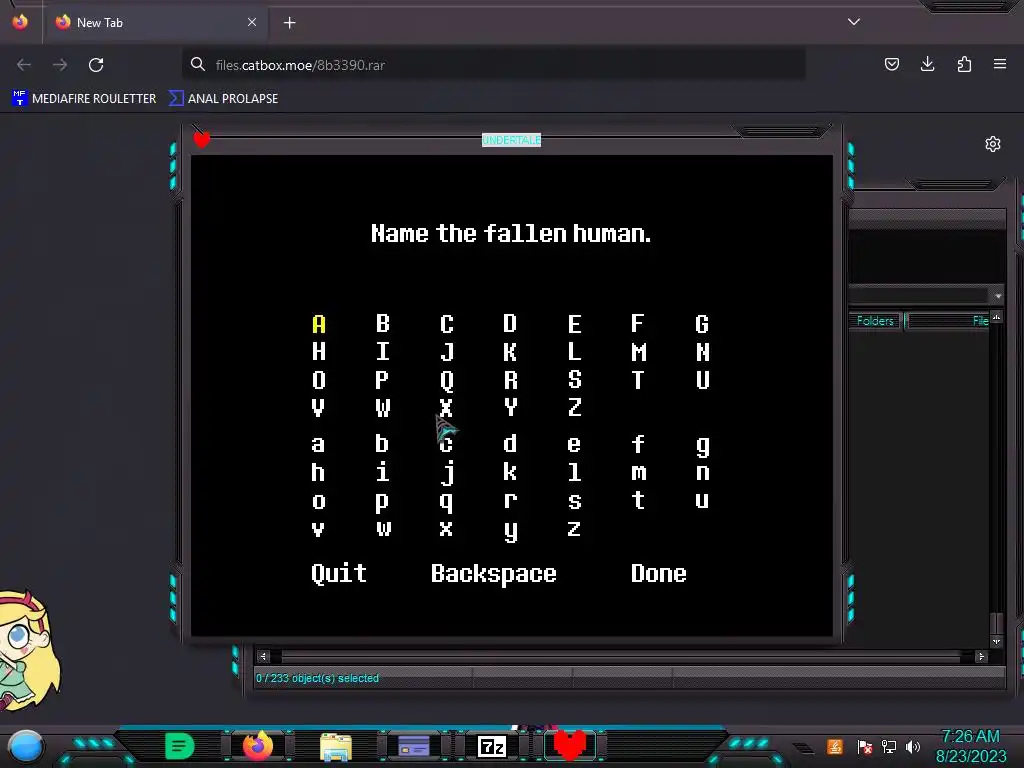Viewport: 1024px width, 768px height.
Task: Click the status bar '0 / 233 object(s) selected'
Action: coord(317,678)
